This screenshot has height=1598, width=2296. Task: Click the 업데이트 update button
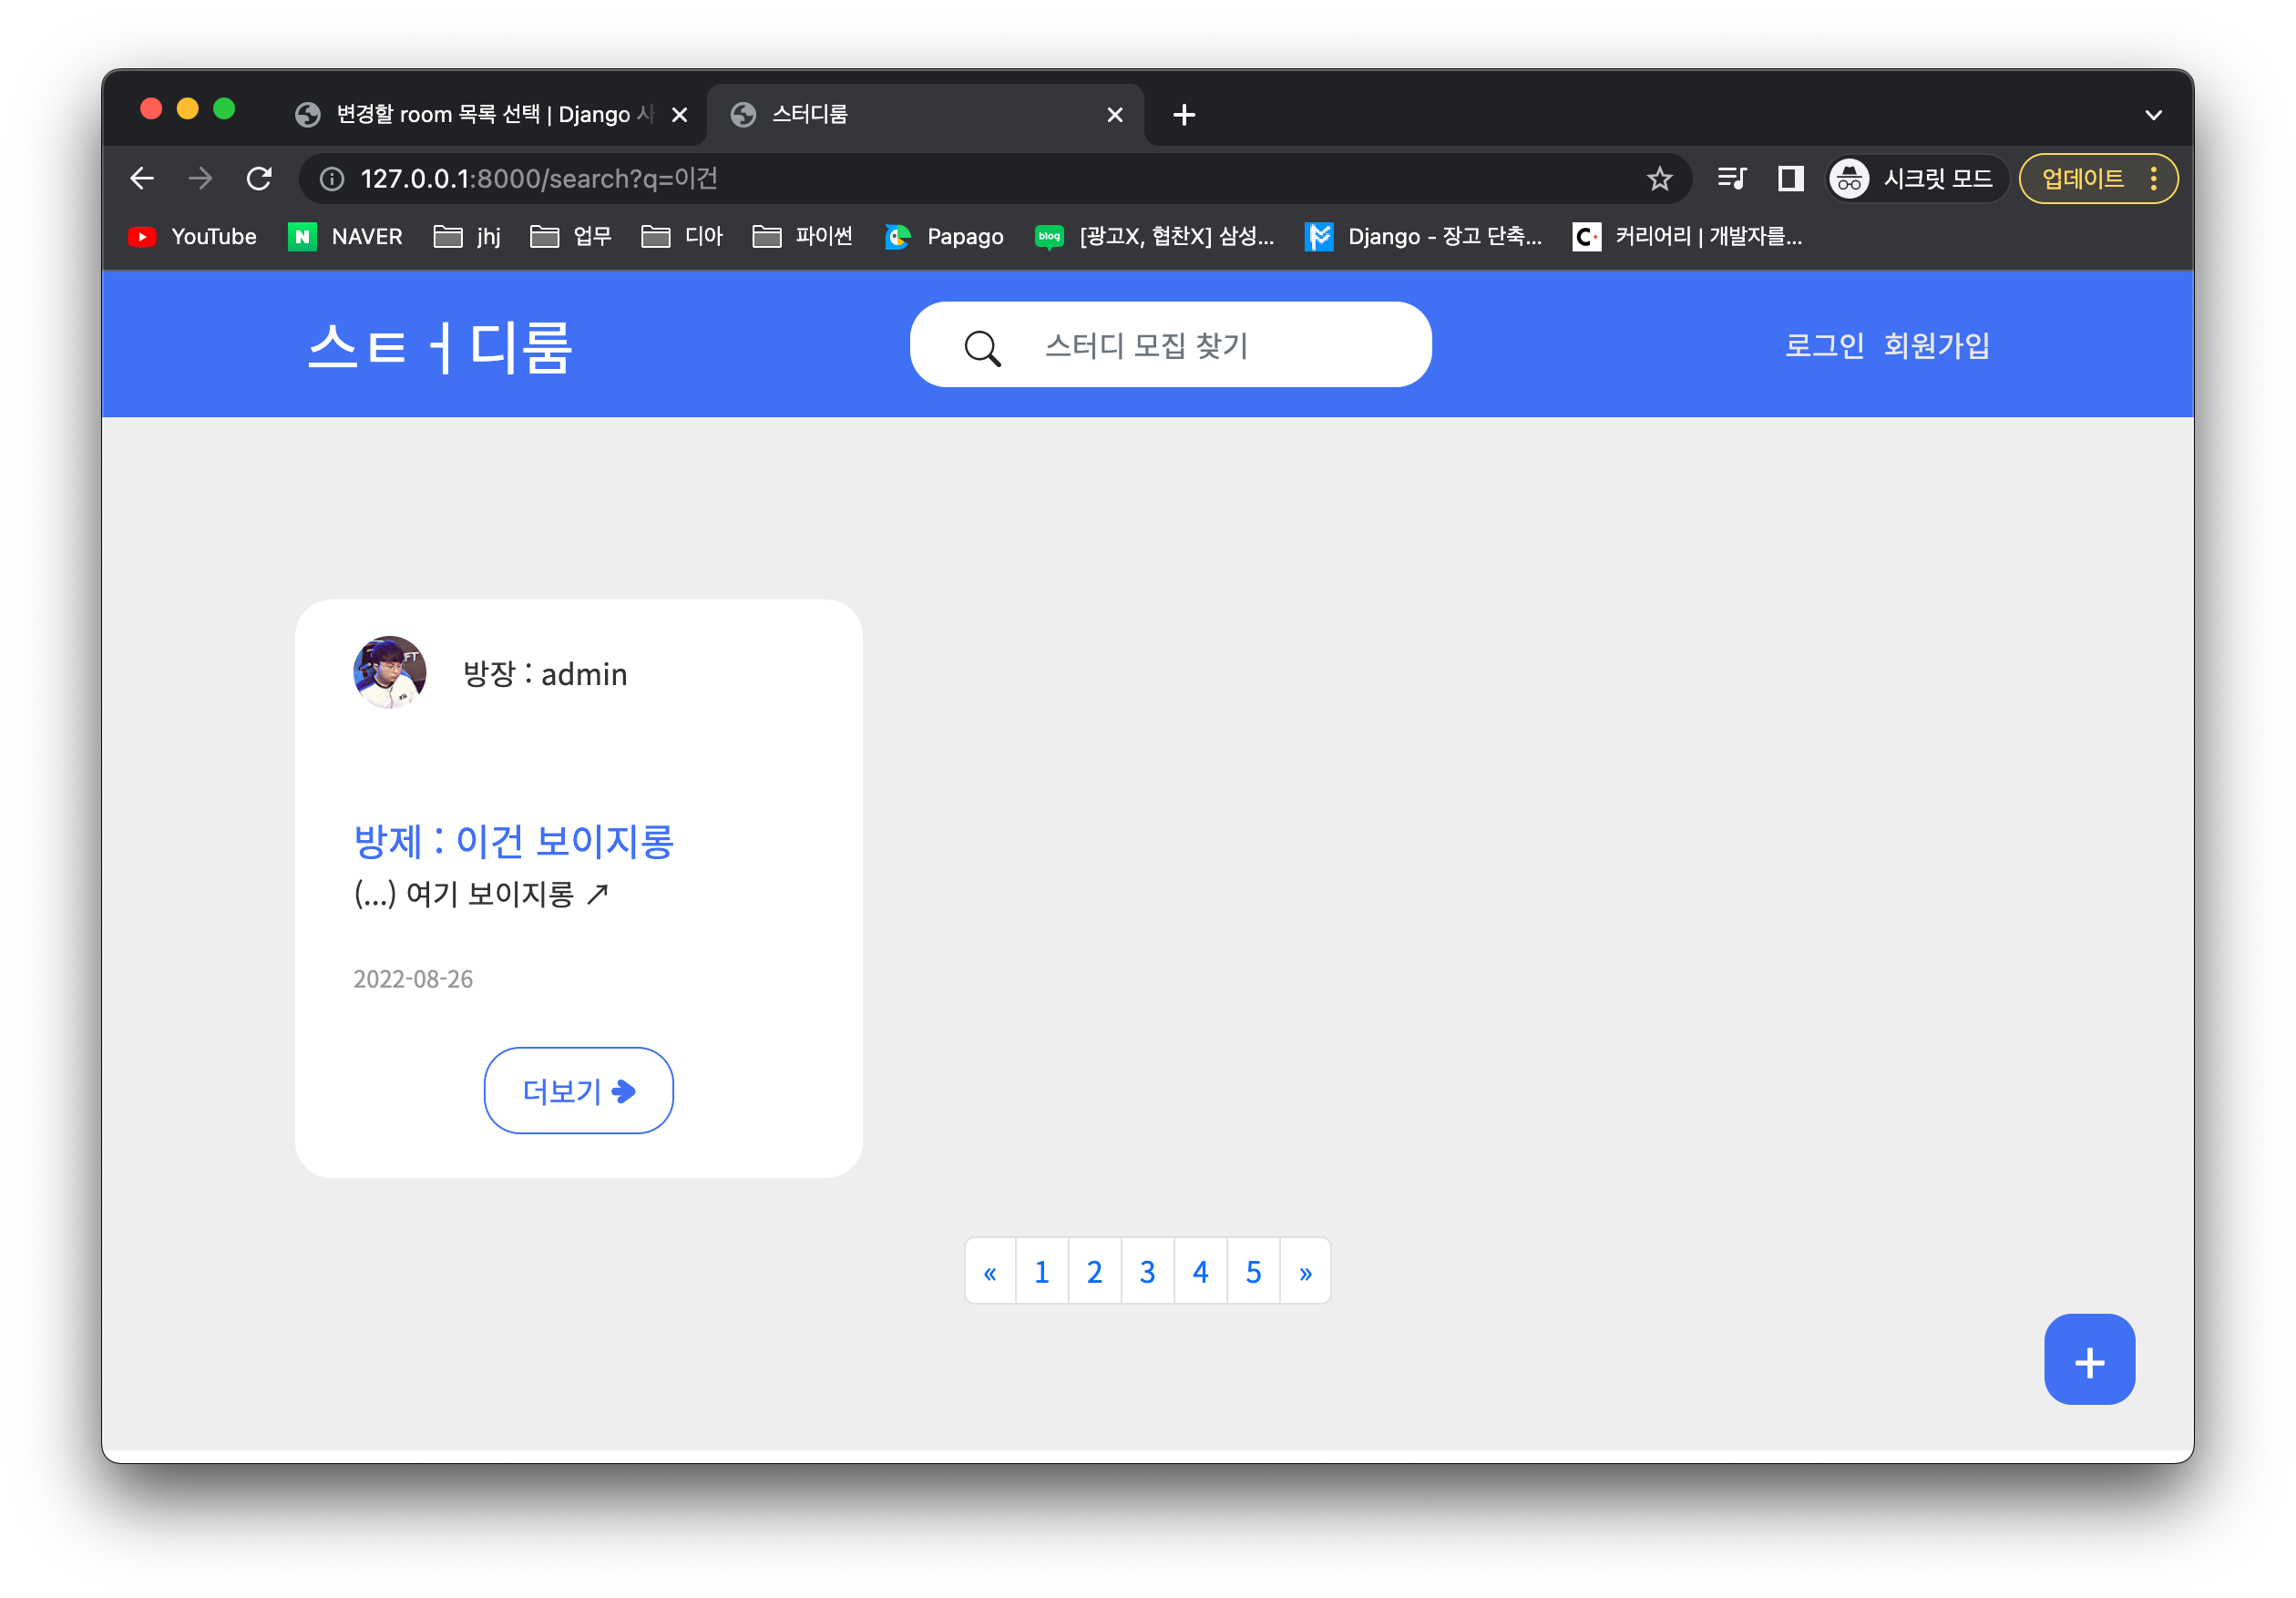point(2082,179)
